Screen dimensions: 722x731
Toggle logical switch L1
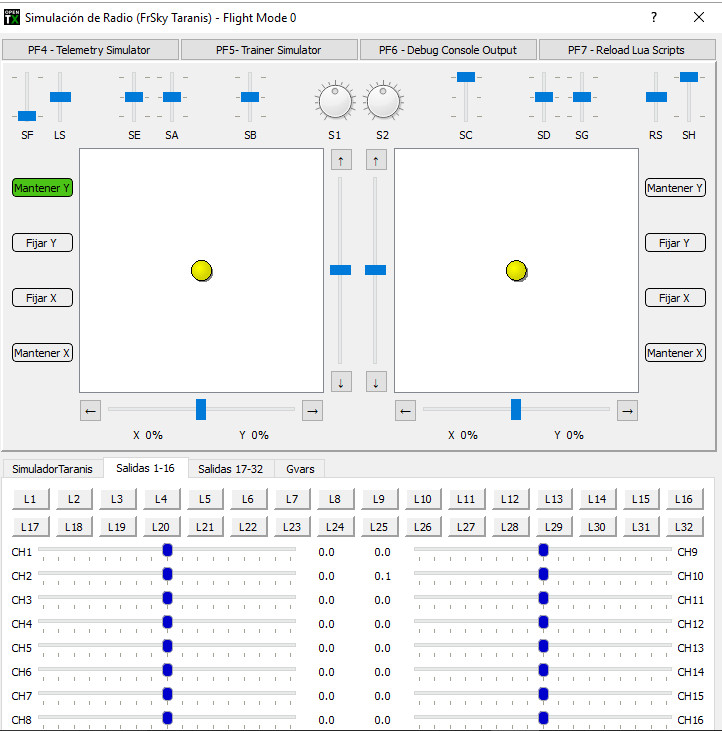pyautogui.click(x=30, y=499)
